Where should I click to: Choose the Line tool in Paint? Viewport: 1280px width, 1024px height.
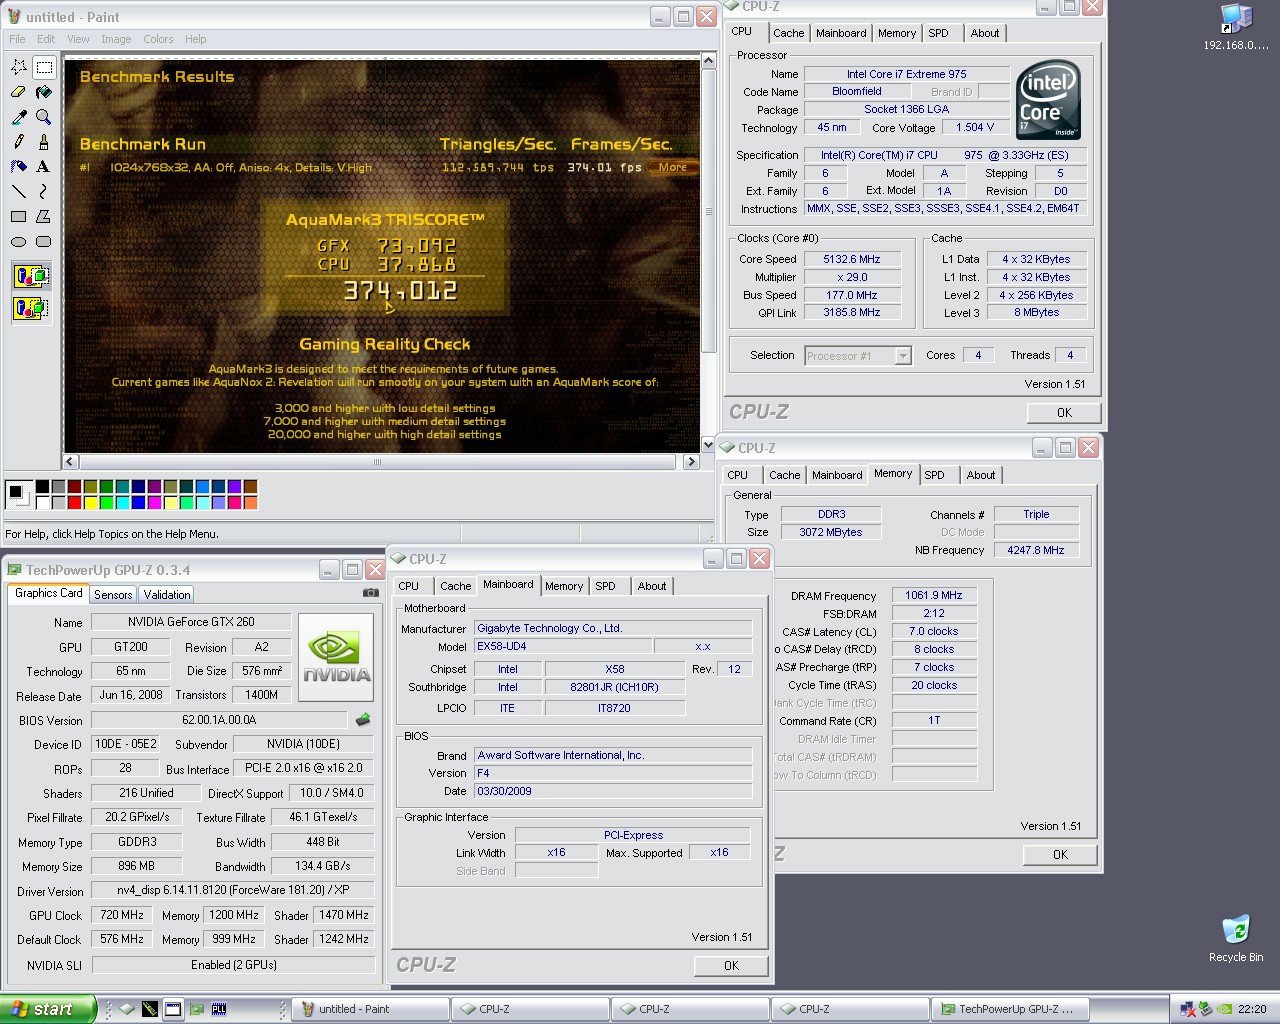pyautogui.click(x=19, y=191)
